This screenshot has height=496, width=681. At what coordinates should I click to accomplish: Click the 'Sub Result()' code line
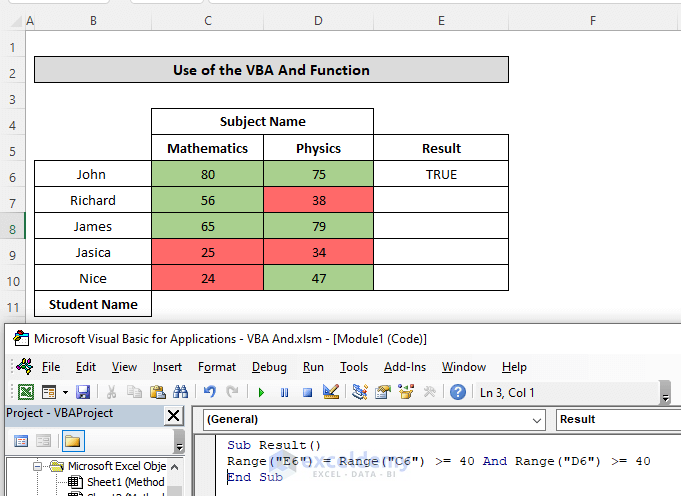[274, 445]
